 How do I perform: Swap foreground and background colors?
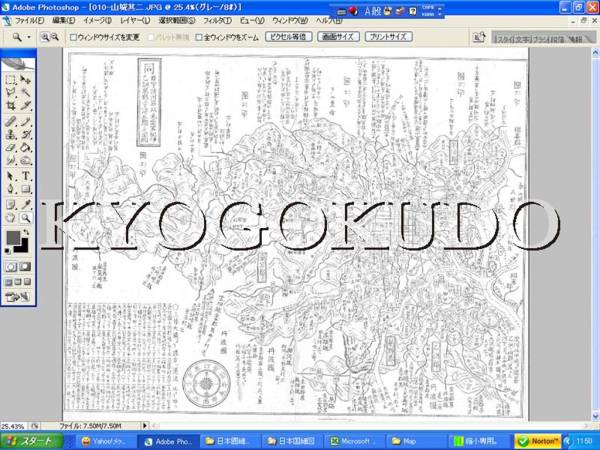pos(26,233)
